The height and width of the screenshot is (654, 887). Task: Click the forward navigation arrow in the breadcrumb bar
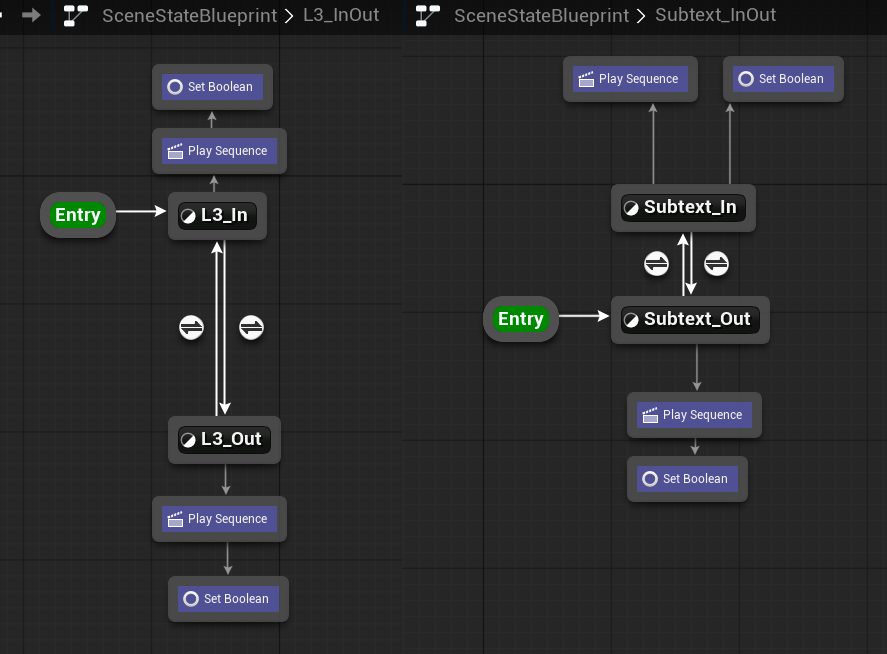[30, 15]
